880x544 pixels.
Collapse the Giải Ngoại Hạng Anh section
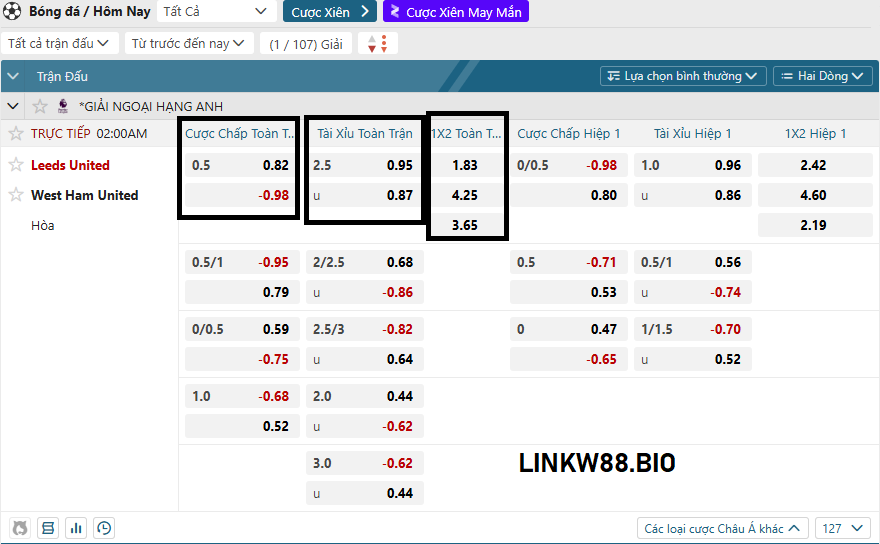click(13, 106)
